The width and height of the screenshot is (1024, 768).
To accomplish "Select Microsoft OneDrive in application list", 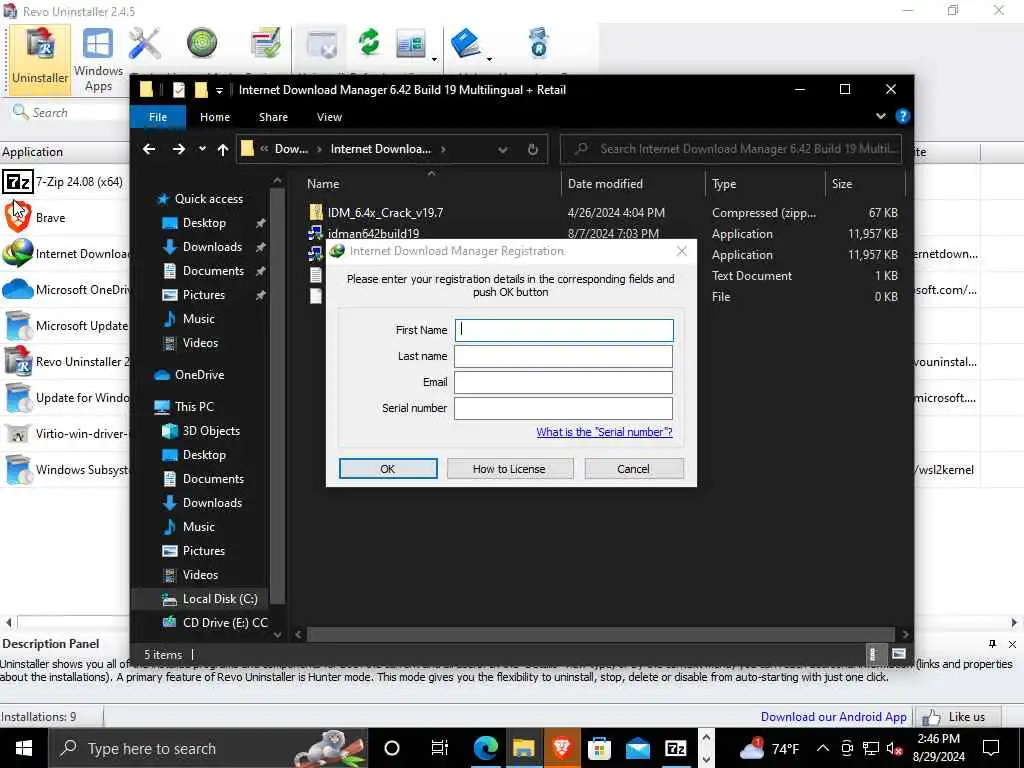I will pos(65,289).
